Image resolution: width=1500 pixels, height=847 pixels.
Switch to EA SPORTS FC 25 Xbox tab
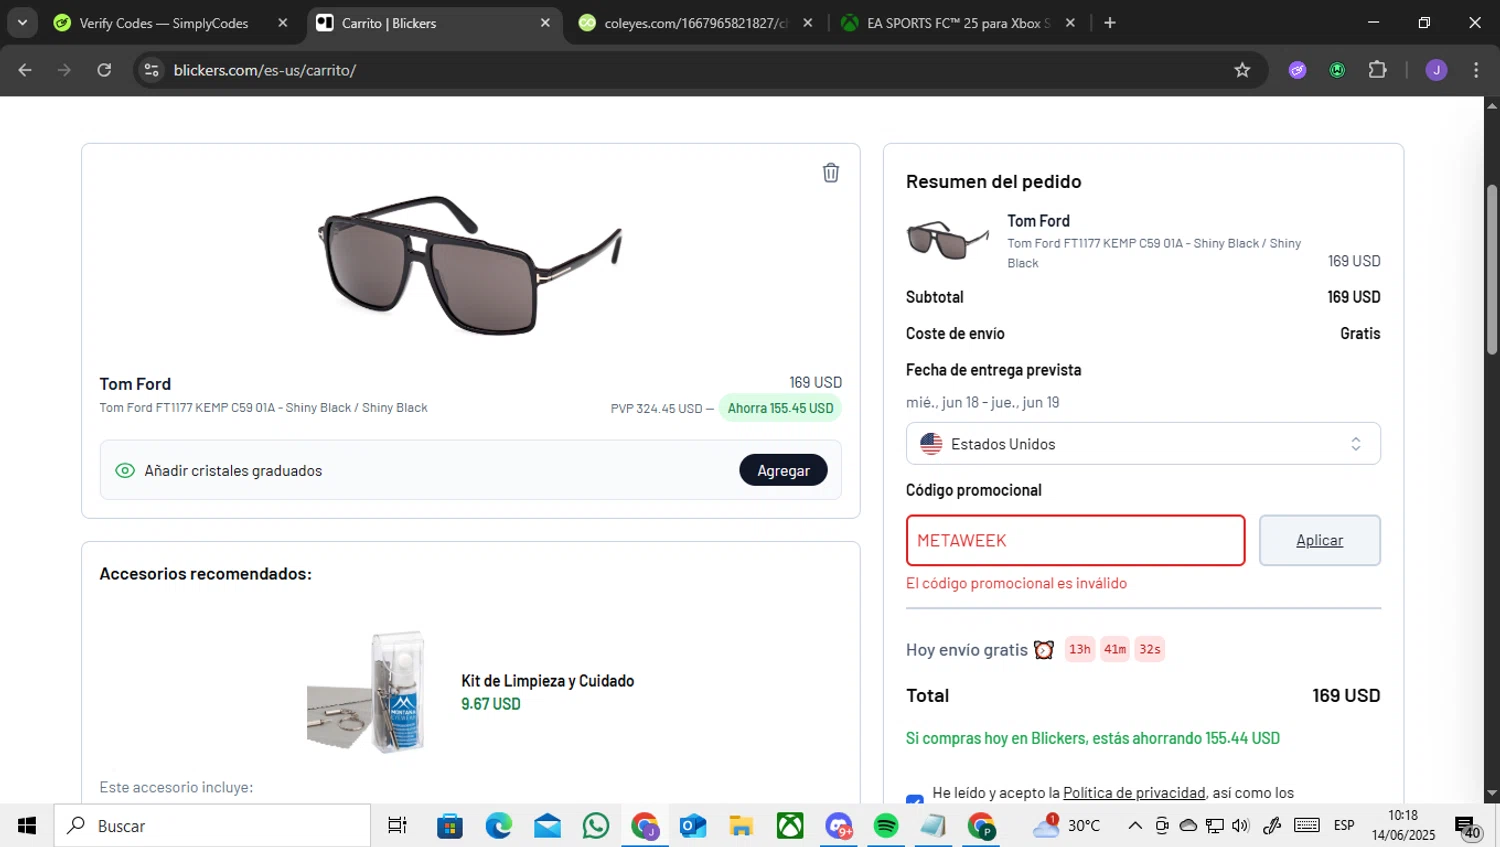point(958,23)
